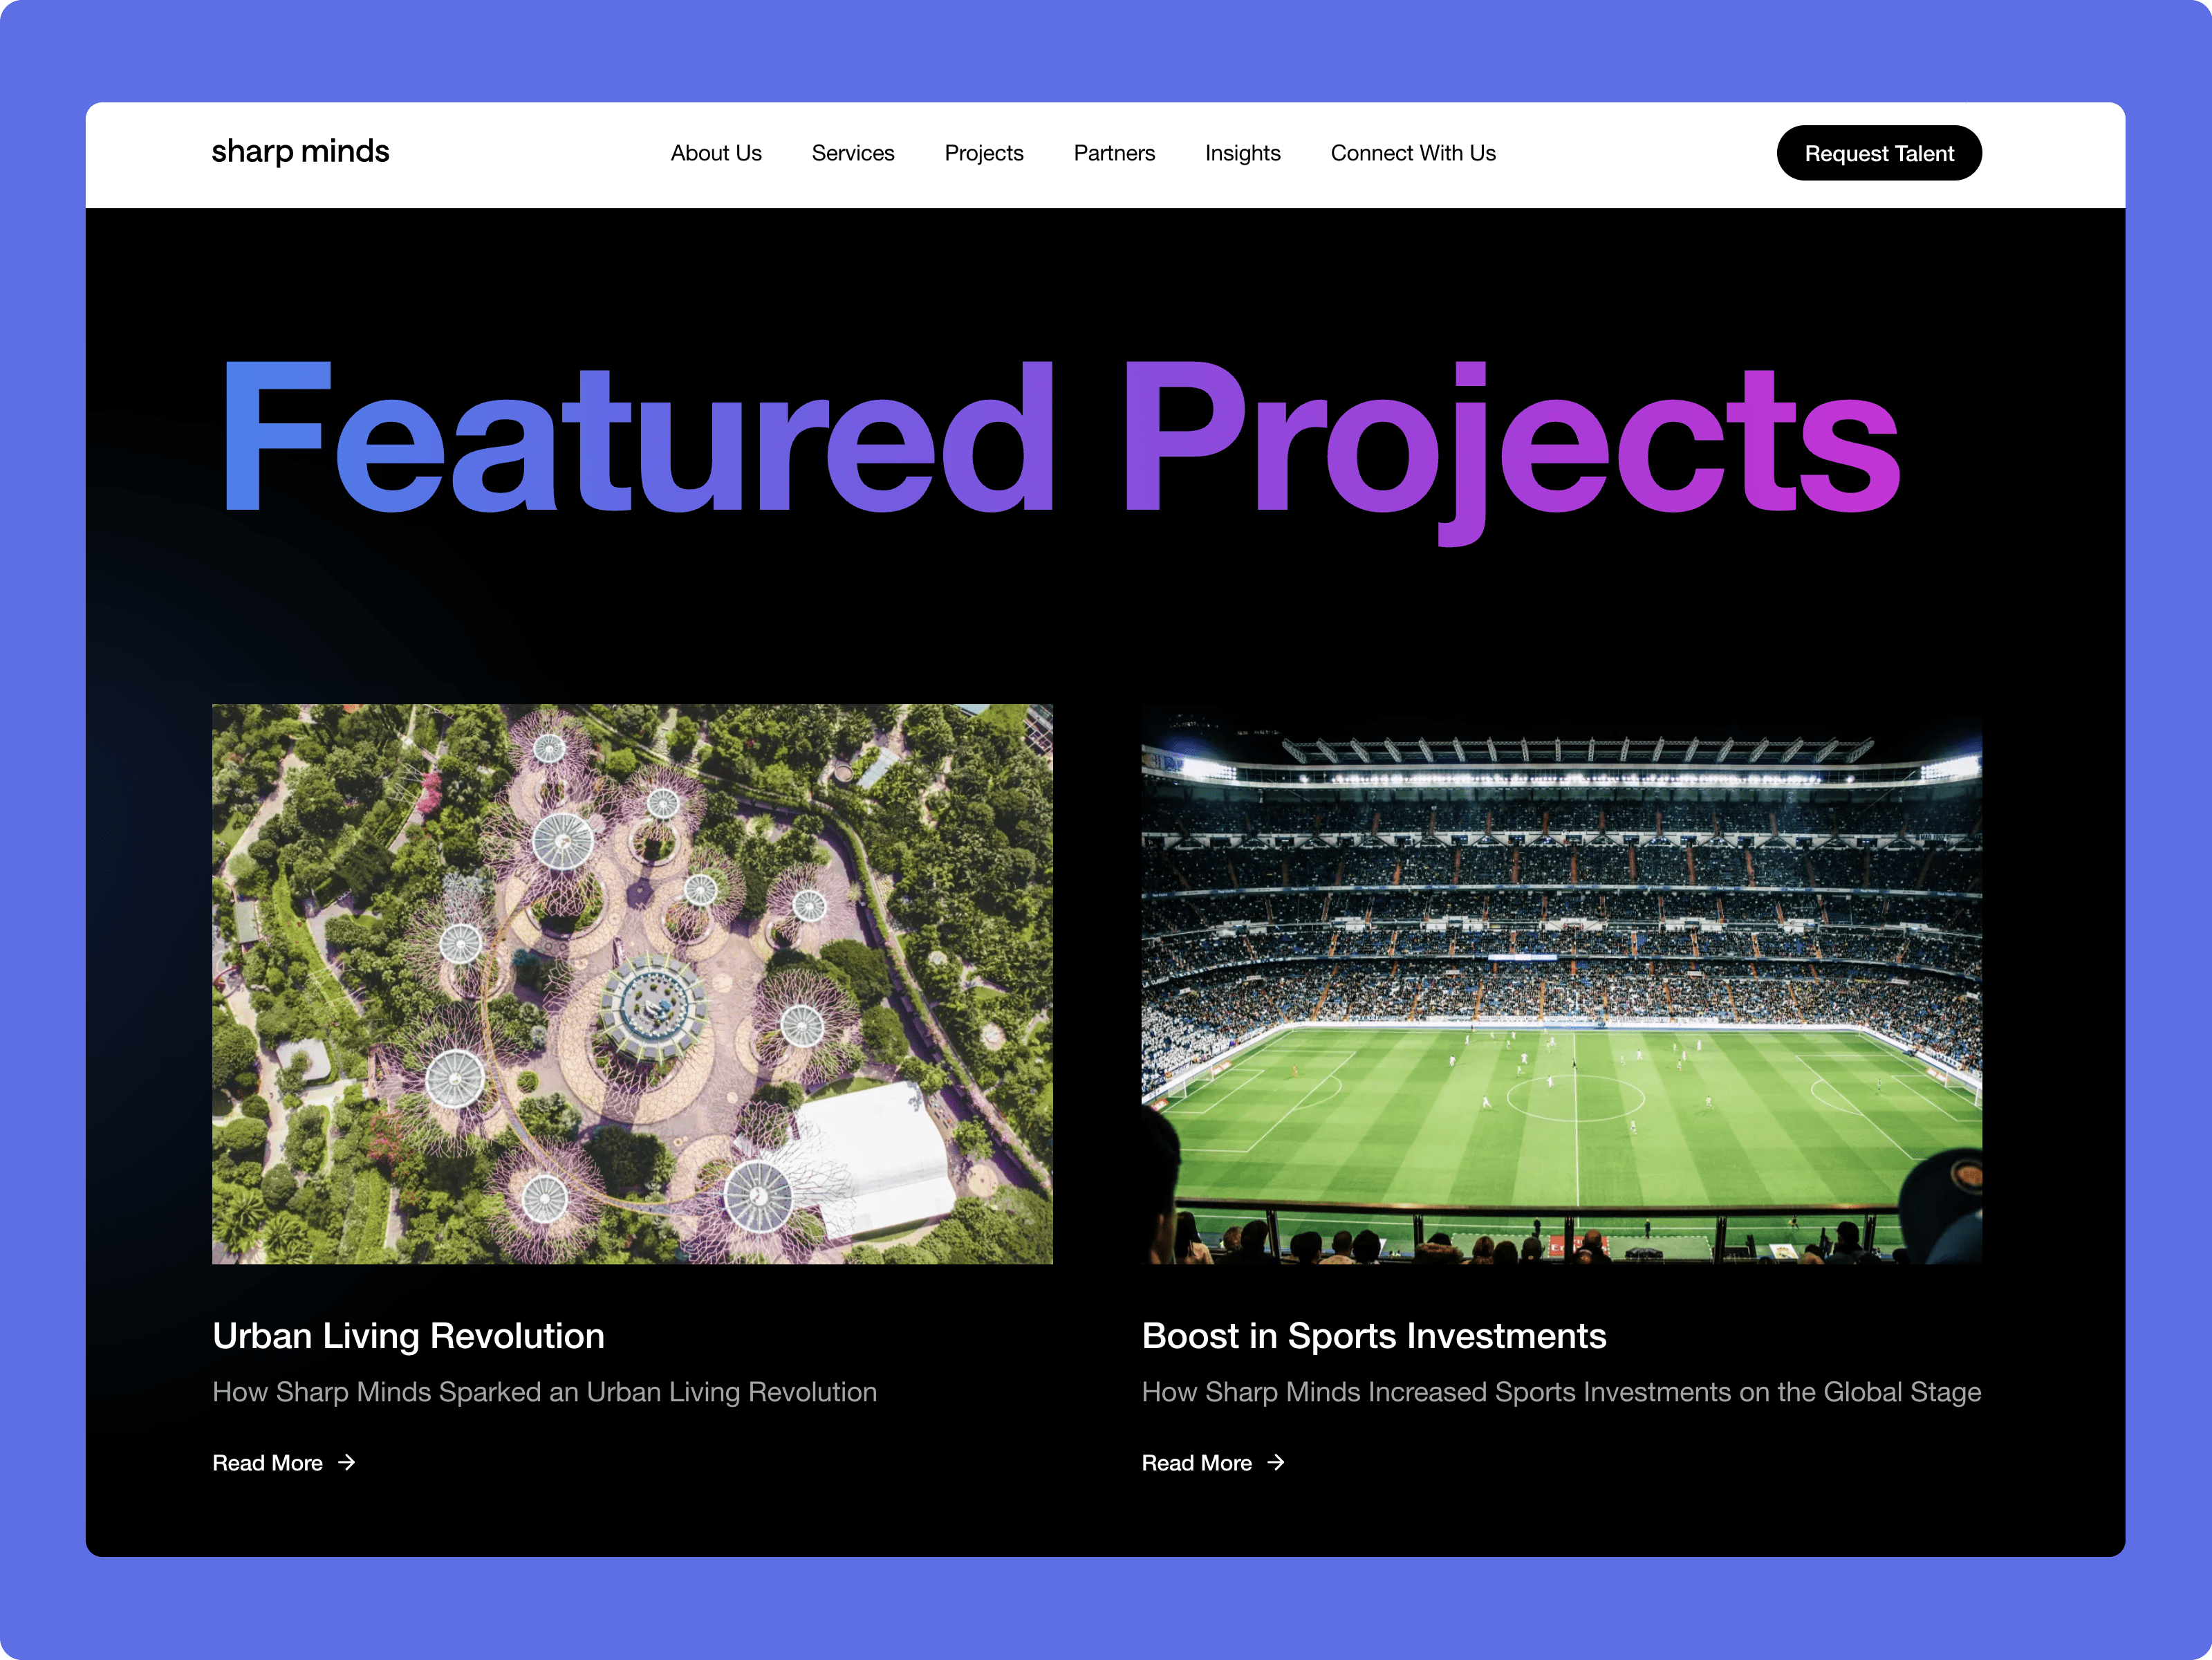Click Read More on Urban Living Revolution
The image size is (2212, 1660).
tap(284, 1461)
